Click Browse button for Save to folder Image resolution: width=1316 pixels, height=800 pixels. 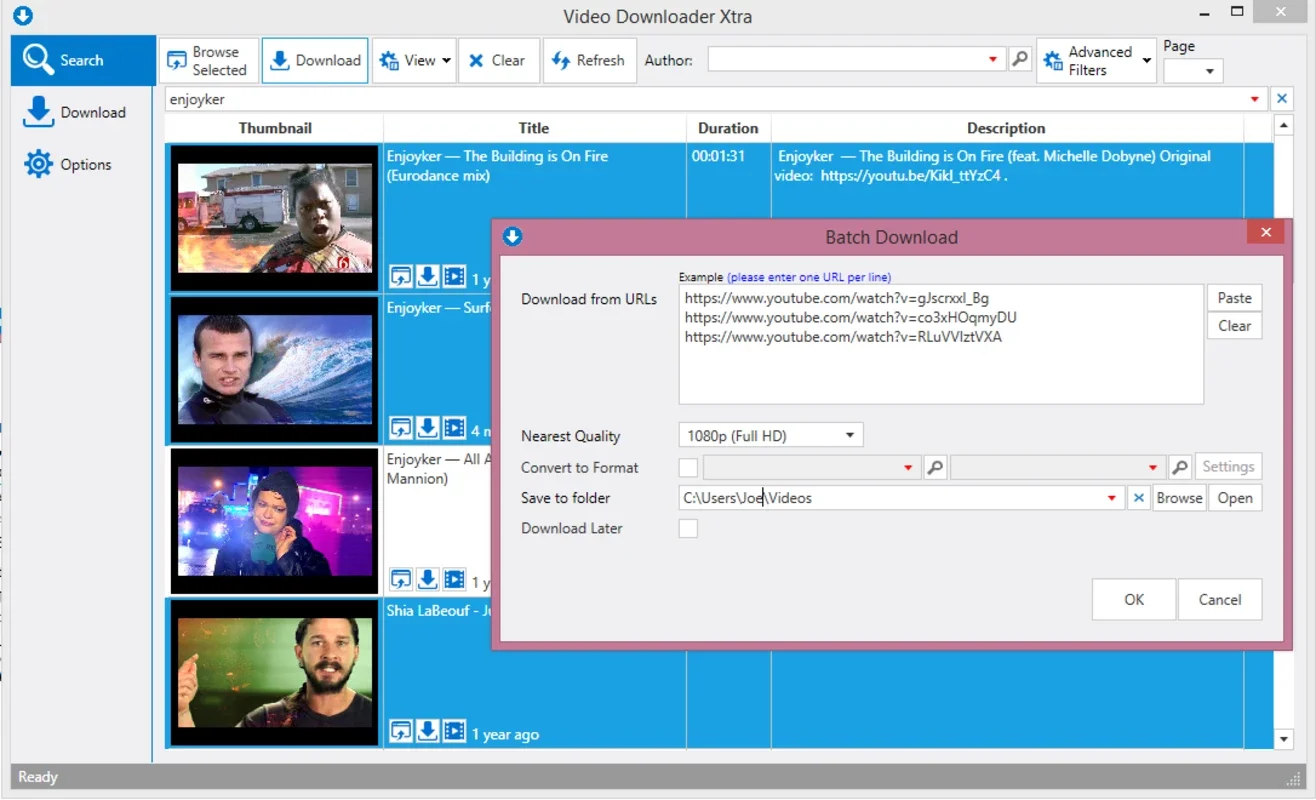pyautogui.click(x=1179, y=498)
